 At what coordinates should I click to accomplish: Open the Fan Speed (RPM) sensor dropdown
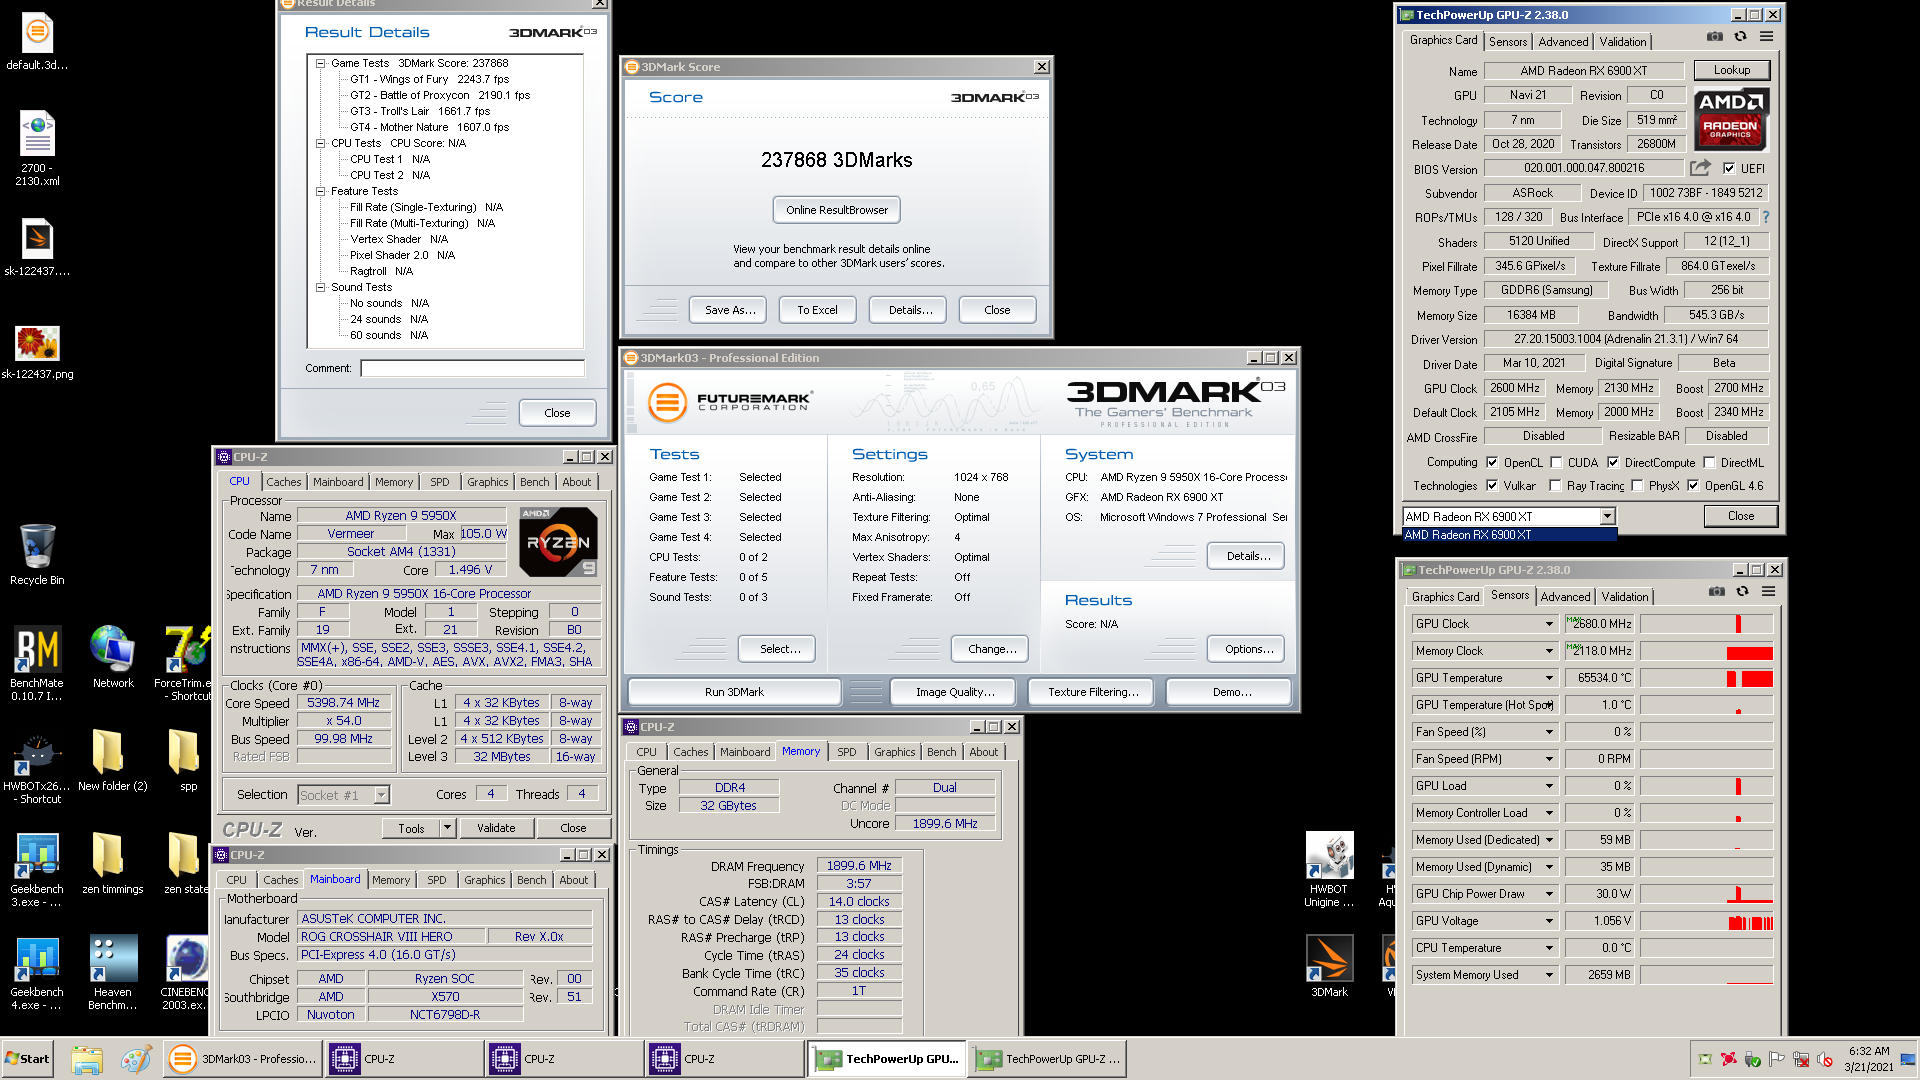(x=1549, y=759)
